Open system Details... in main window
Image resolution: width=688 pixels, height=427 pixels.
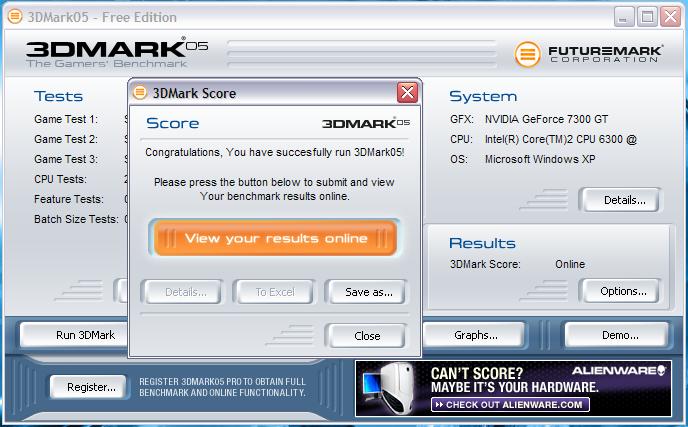click(x=621, y=200)
